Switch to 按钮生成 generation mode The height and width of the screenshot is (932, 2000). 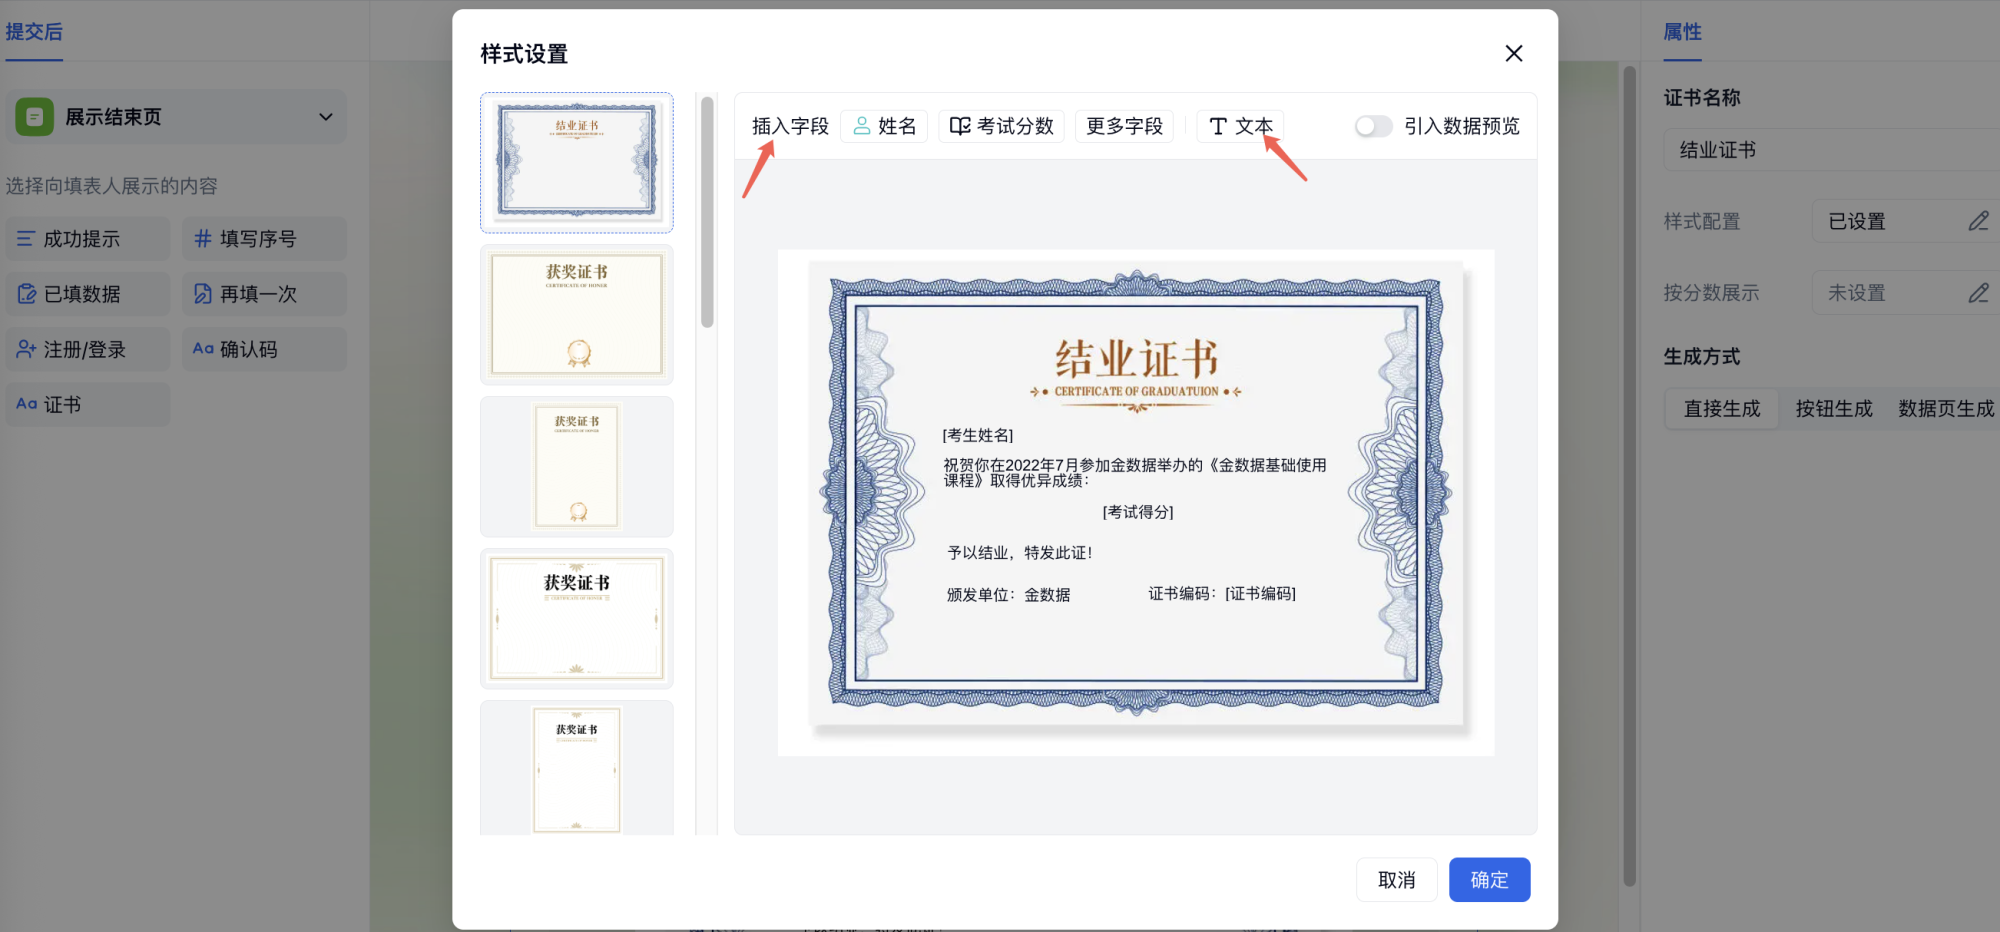pos(1833,409)
